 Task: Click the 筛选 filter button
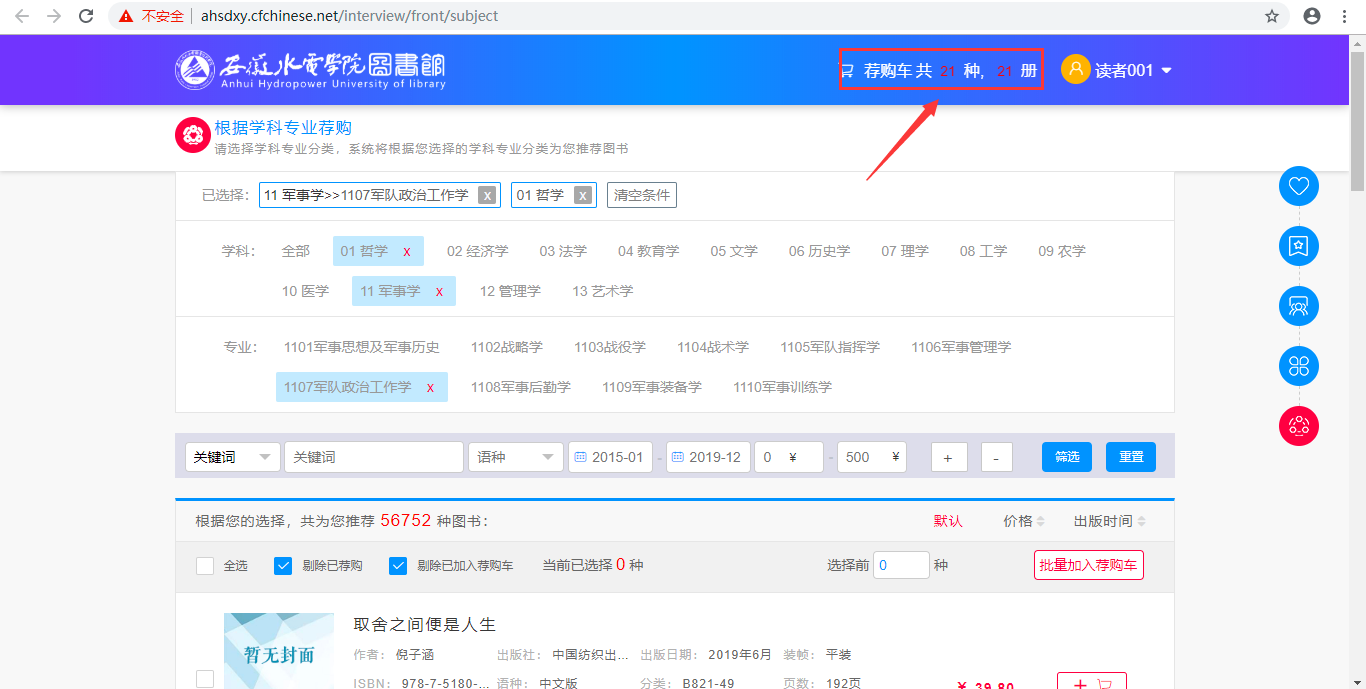(1066, 457)
